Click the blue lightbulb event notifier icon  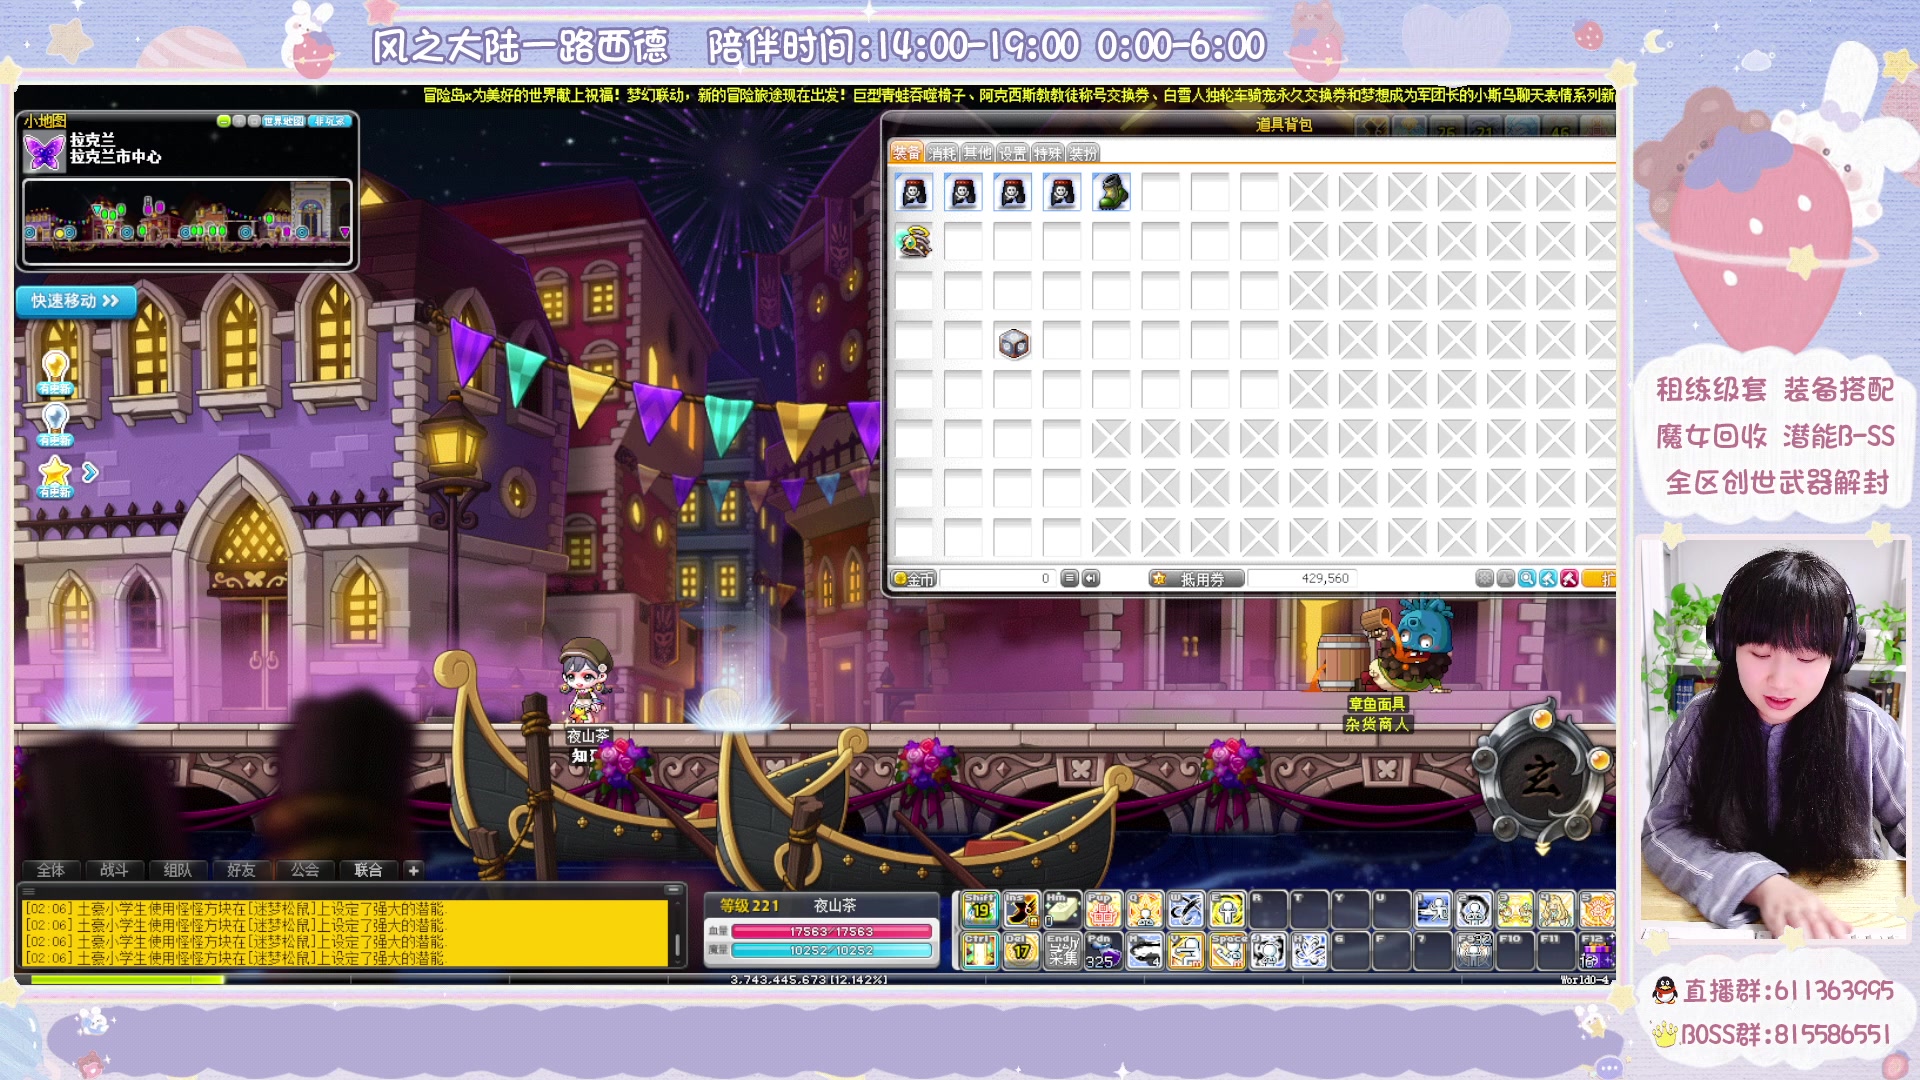(55, 424)
